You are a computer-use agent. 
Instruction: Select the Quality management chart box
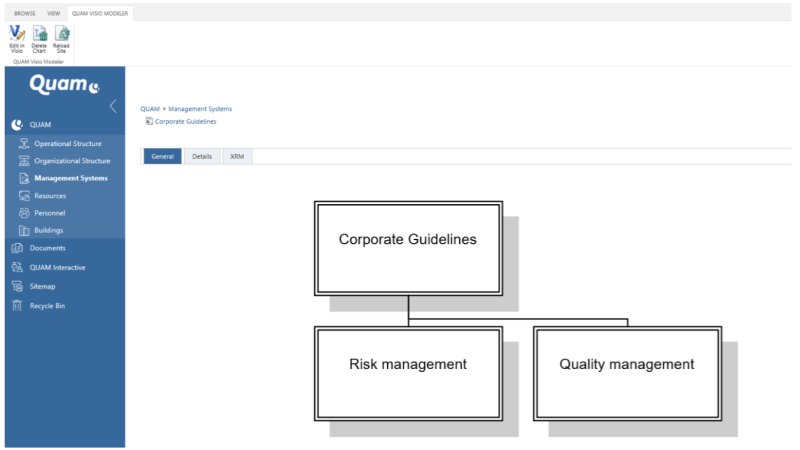point(628,374)
